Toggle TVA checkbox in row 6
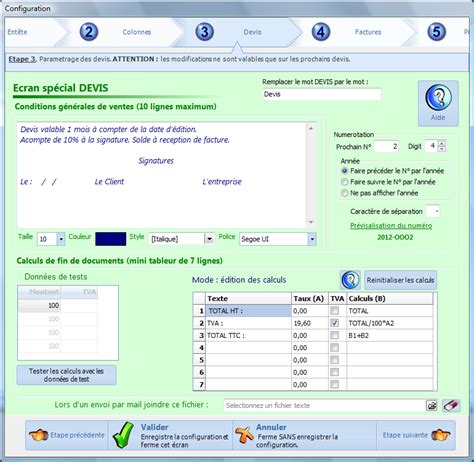Image resolution: width=474 pixels, height=462 pixels. pos(335,372)
